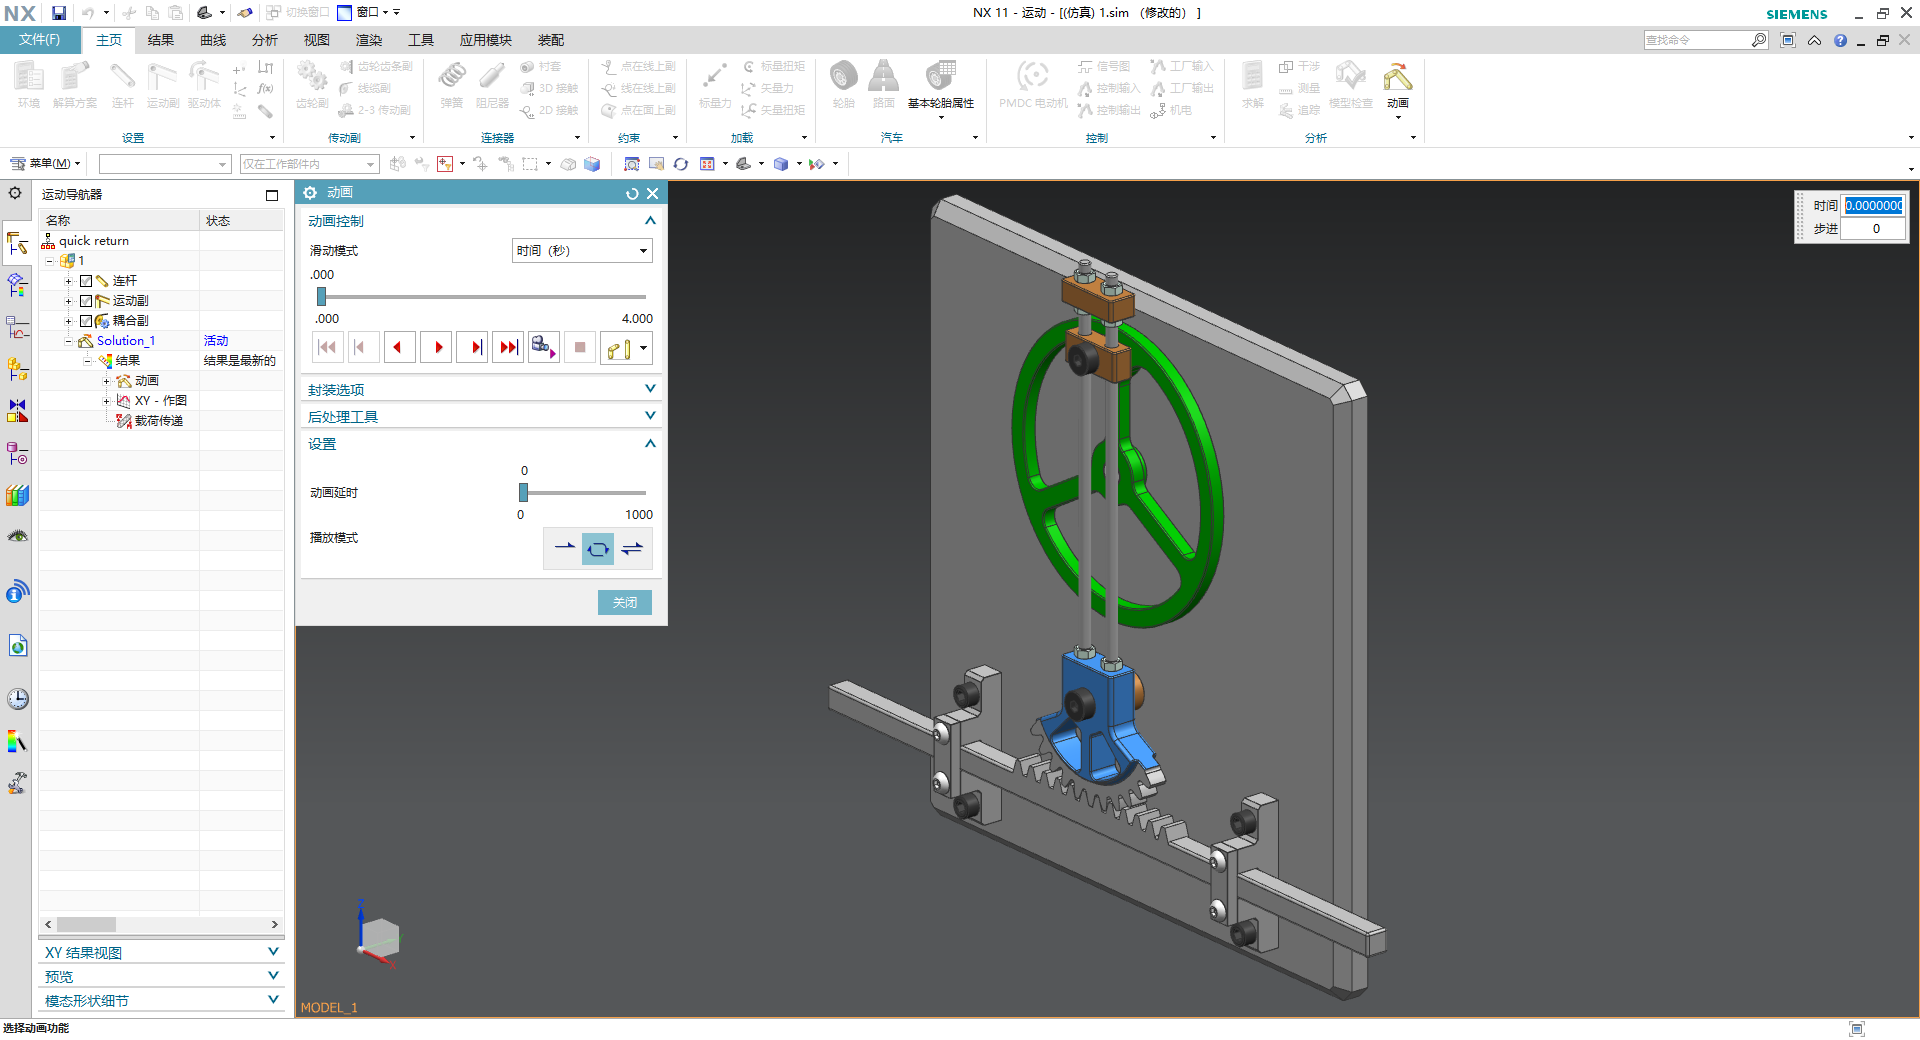Open the 滑动模式 time dropdown
This screenshot has width=1920, height=1040.
582,251
